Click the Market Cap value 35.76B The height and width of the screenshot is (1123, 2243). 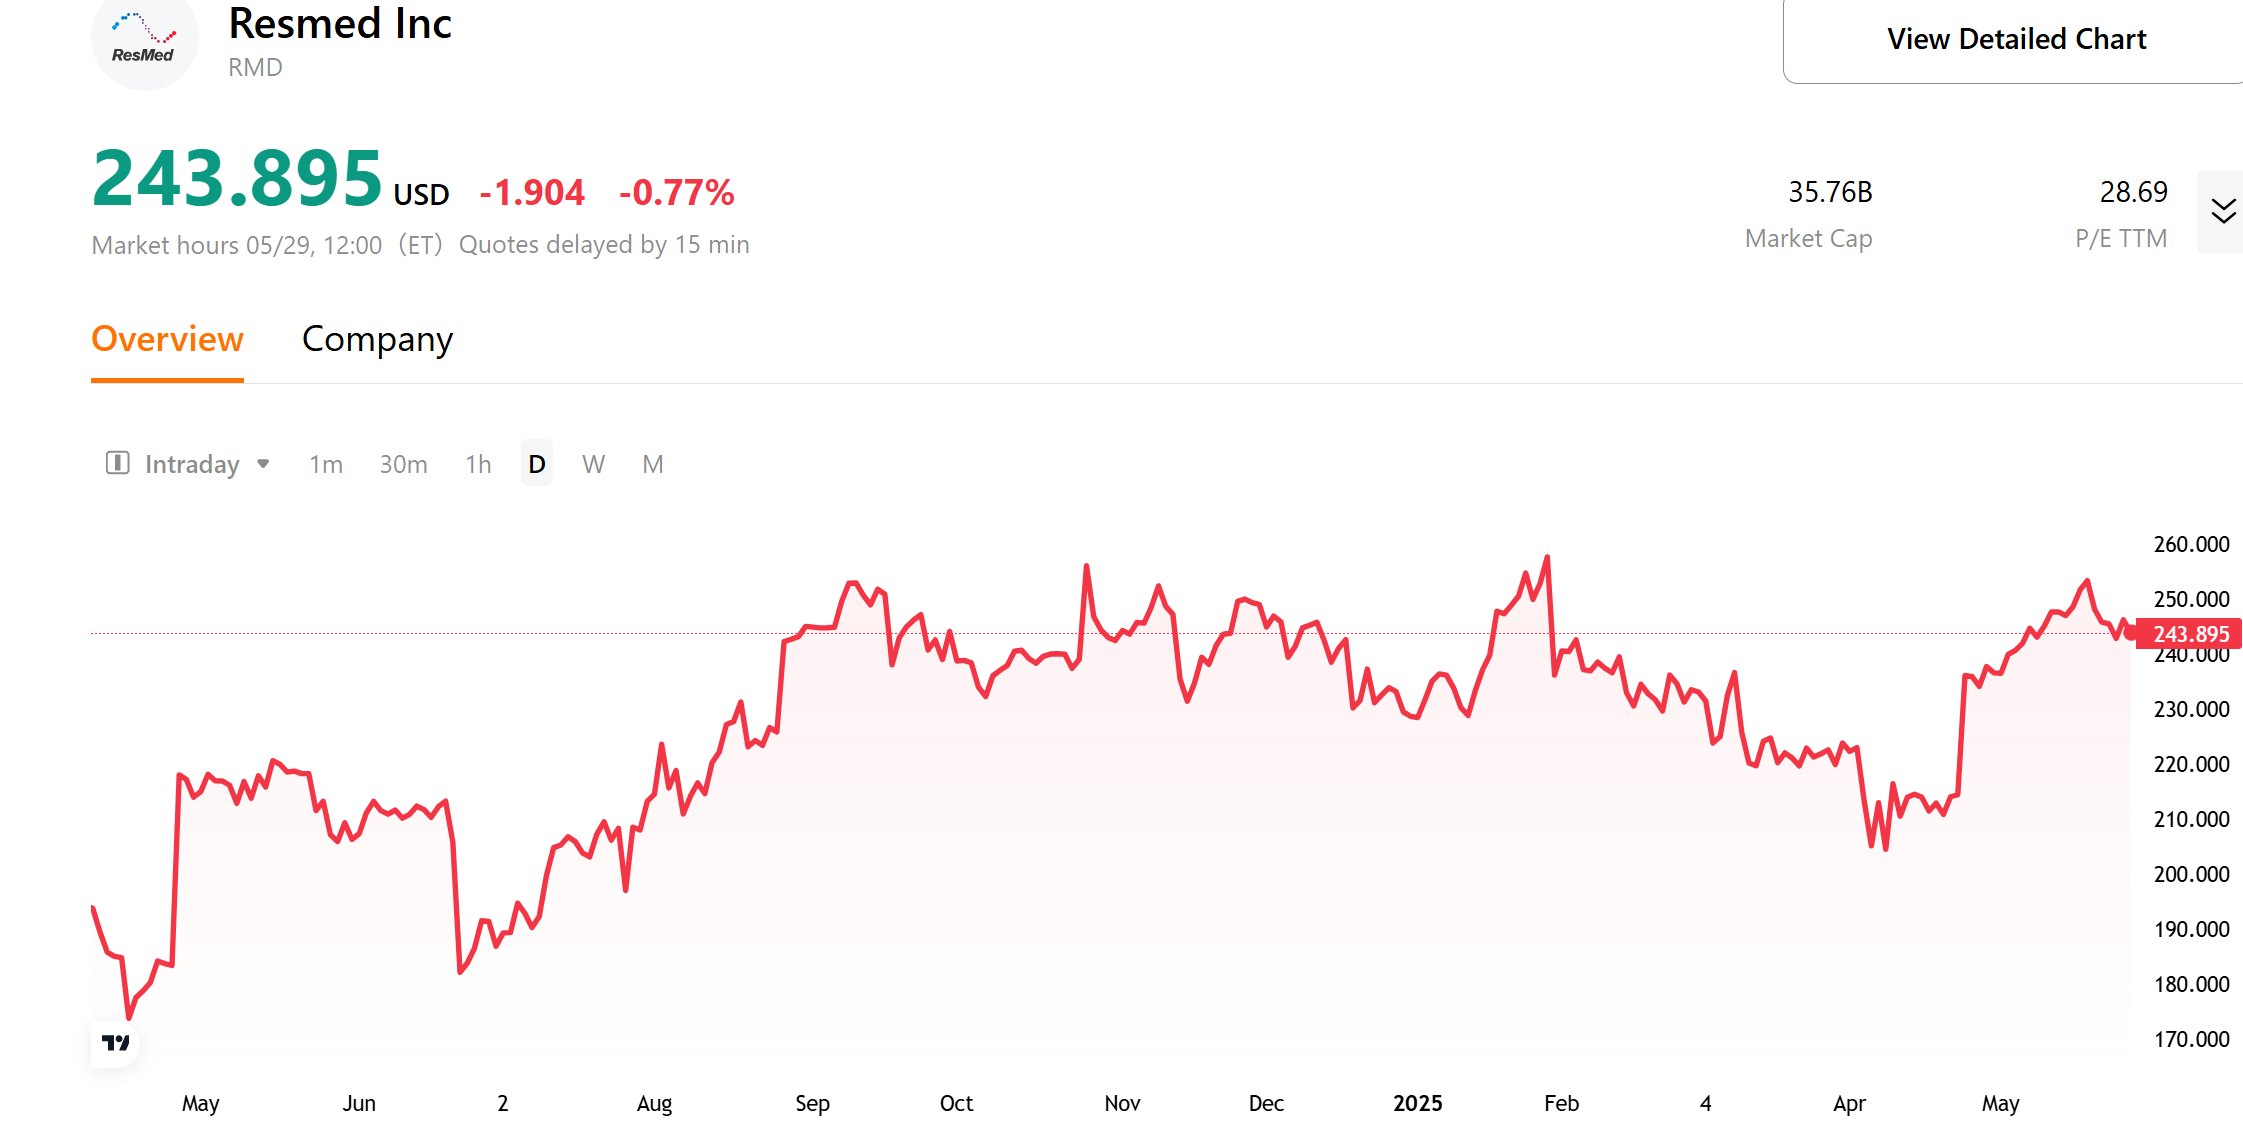(x=1830, y=192)
